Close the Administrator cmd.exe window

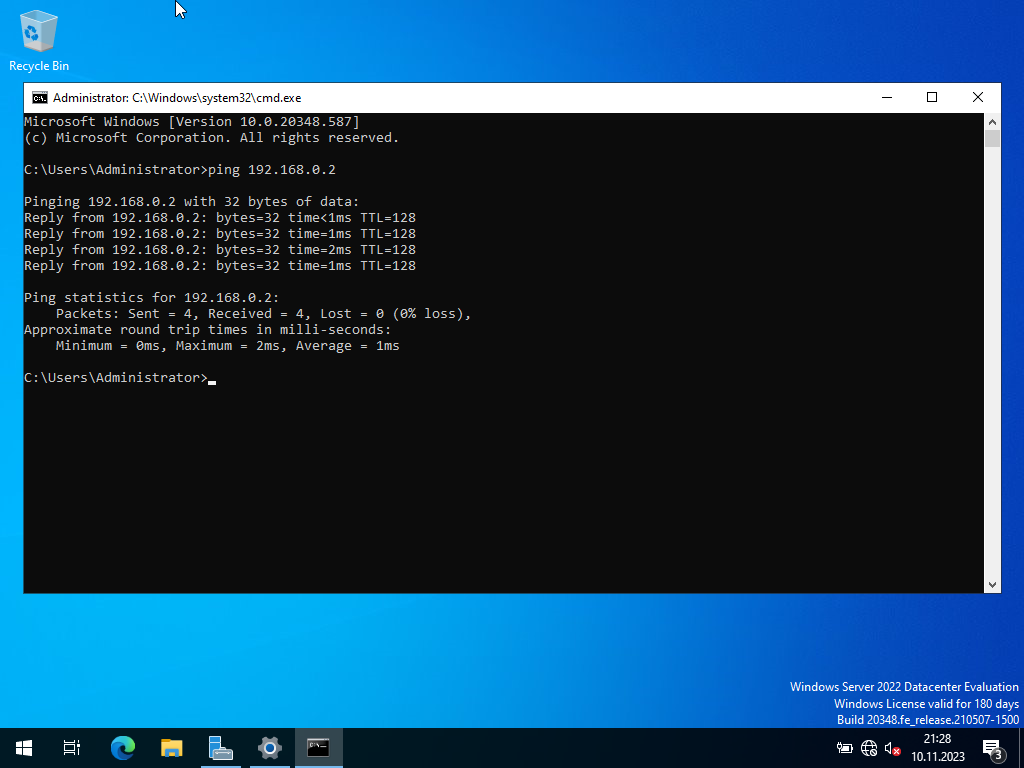[x=978, y=97]
